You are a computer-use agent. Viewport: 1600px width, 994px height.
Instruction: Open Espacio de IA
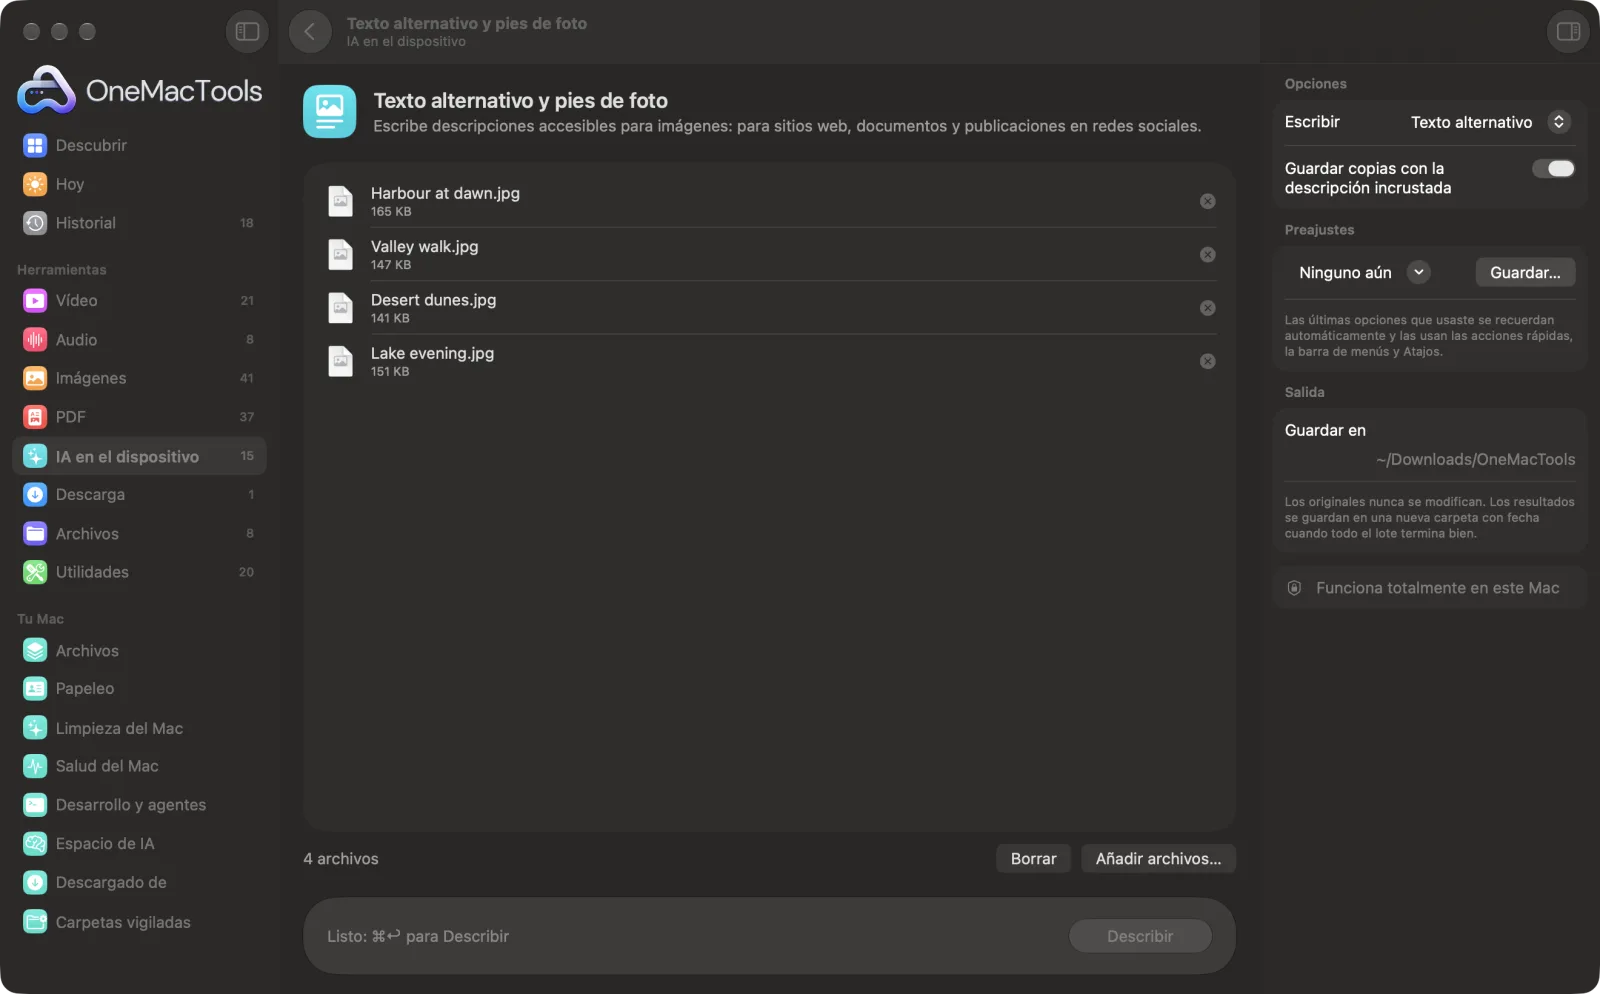[x=139, y=844]
